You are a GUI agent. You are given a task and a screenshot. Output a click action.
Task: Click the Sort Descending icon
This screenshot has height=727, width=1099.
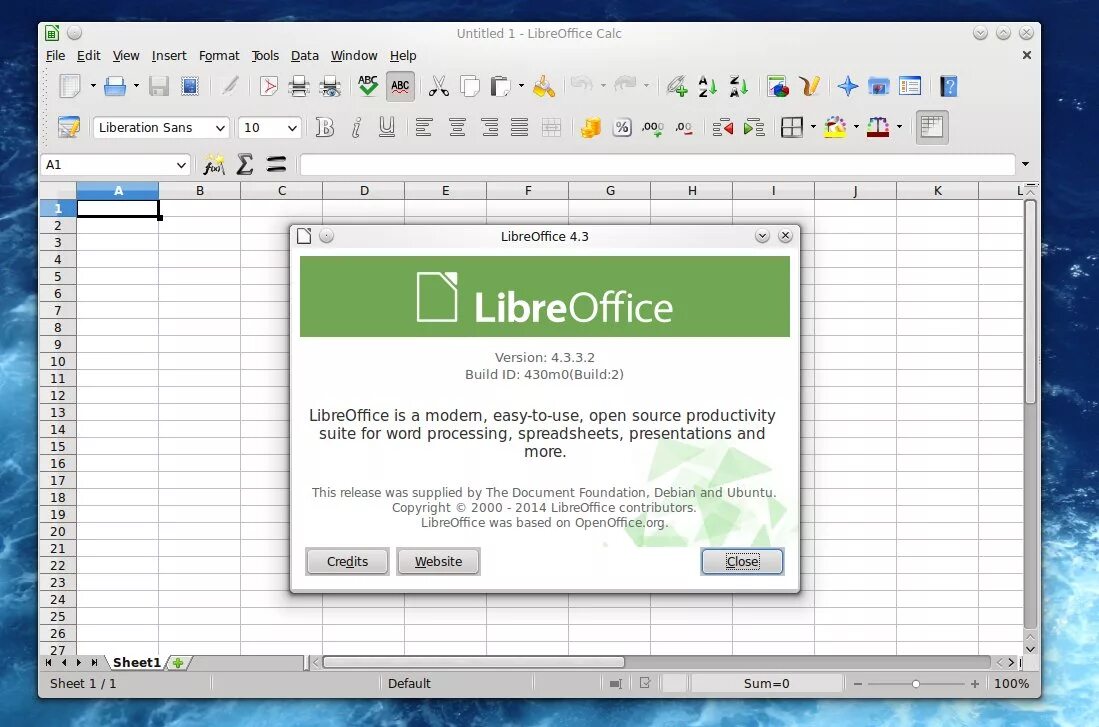(x=739, y=86)
